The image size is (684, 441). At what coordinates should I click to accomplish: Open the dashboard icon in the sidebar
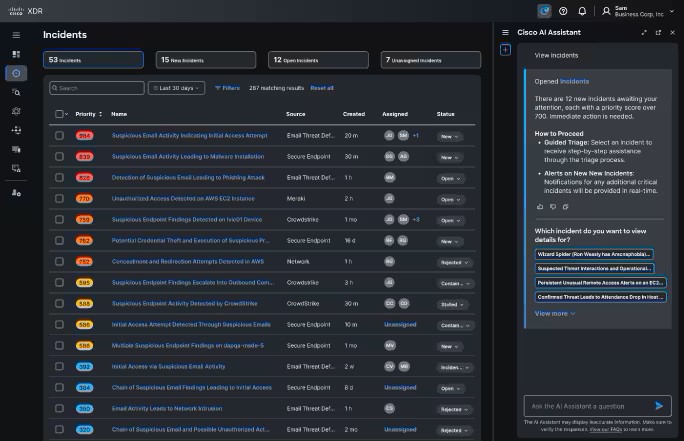(16, 54)
